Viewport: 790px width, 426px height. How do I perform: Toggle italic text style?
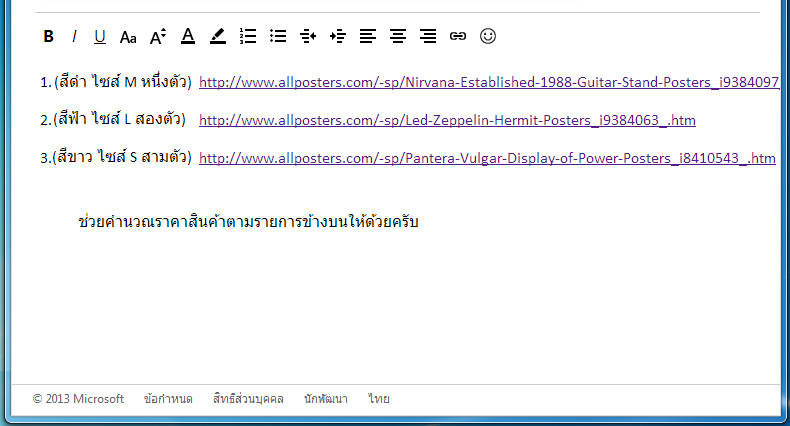point(74,37)
